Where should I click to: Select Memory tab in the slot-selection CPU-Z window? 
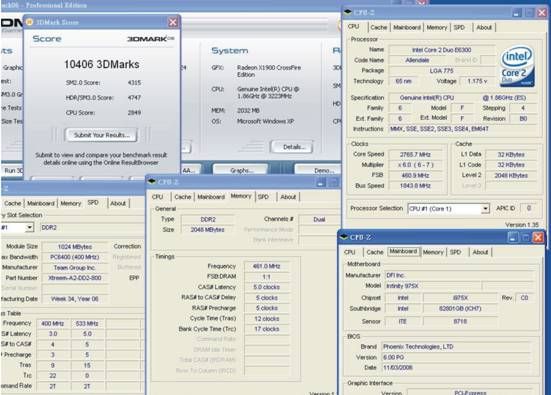tap(71, 203)
